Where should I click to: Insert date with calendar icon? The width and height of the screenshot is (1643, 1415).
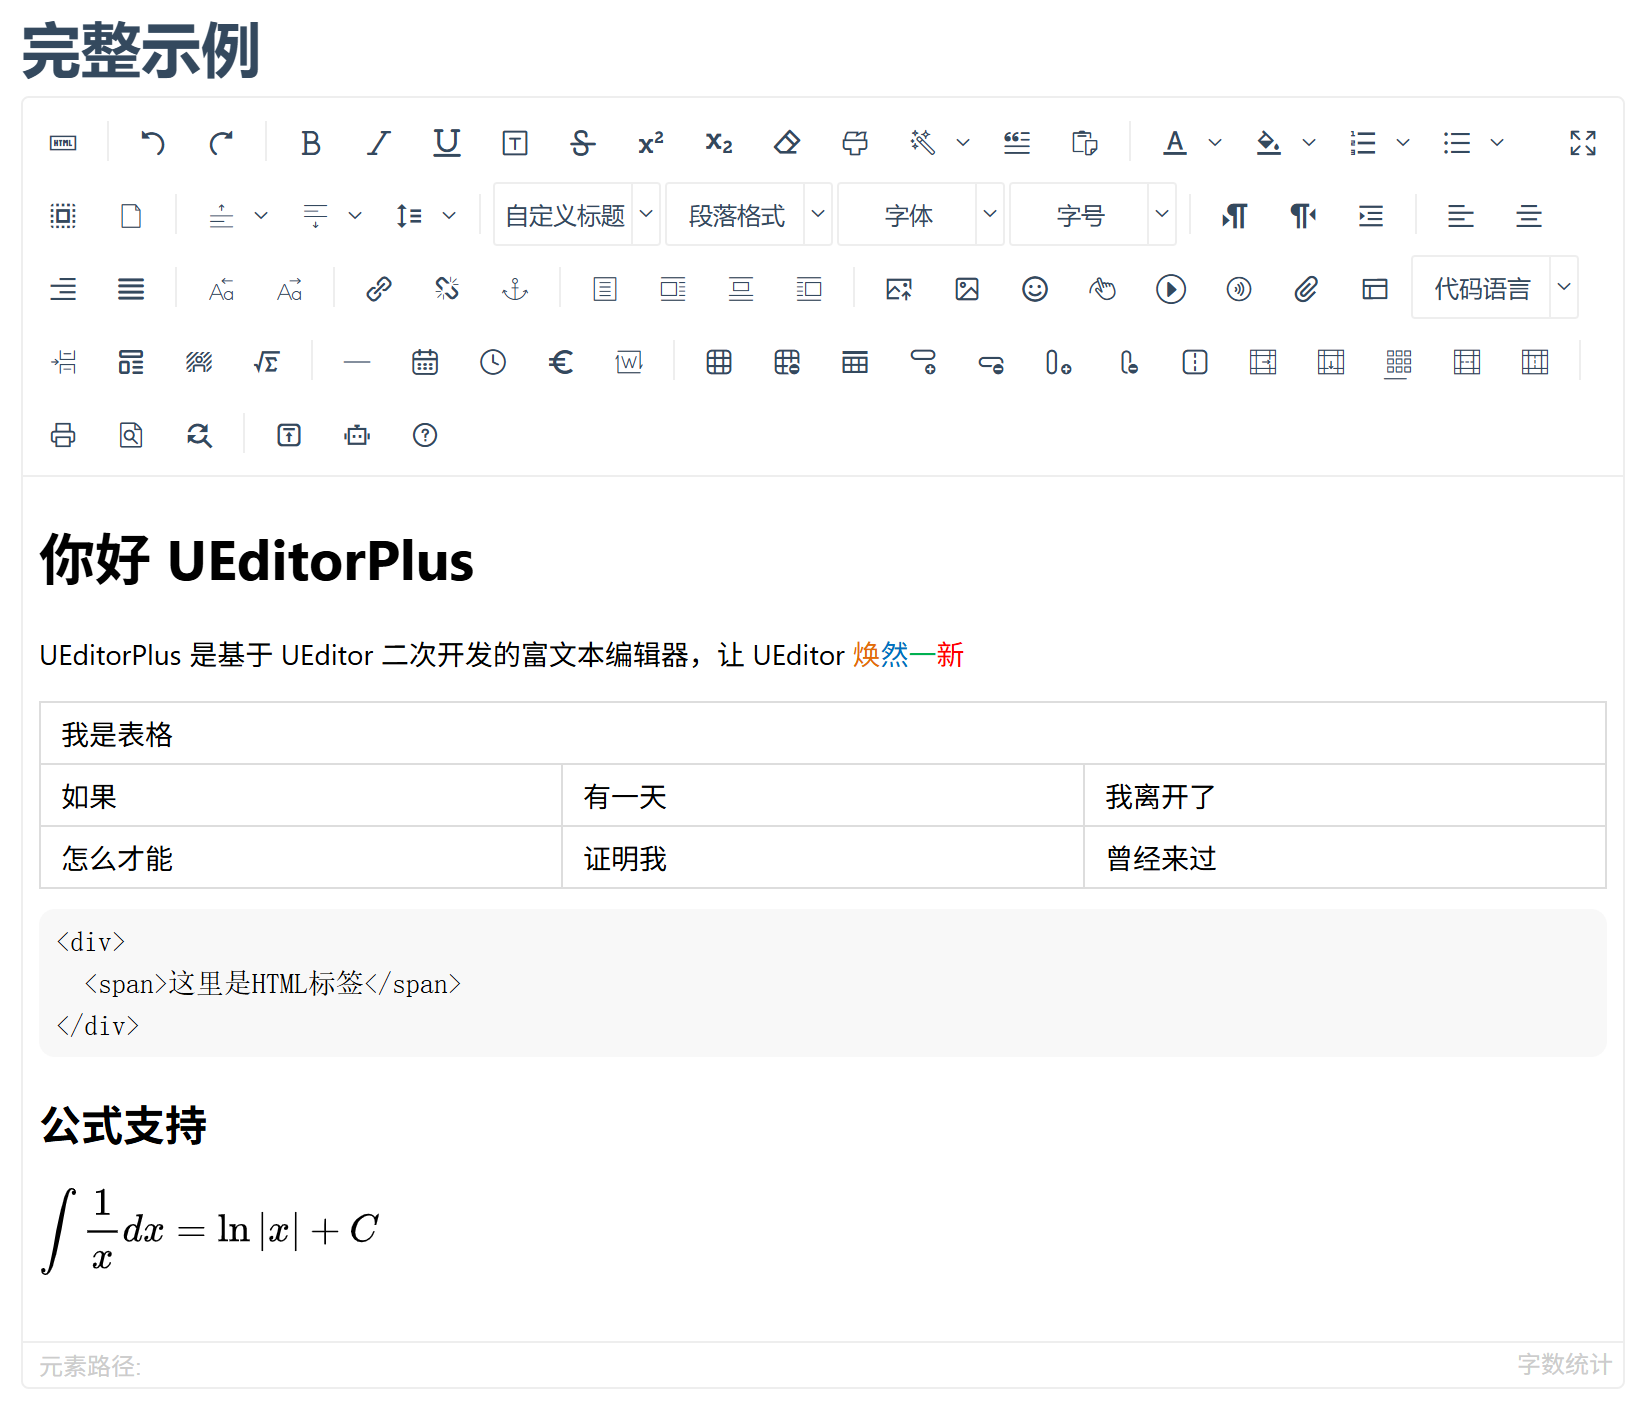click(x=425, y=362)
